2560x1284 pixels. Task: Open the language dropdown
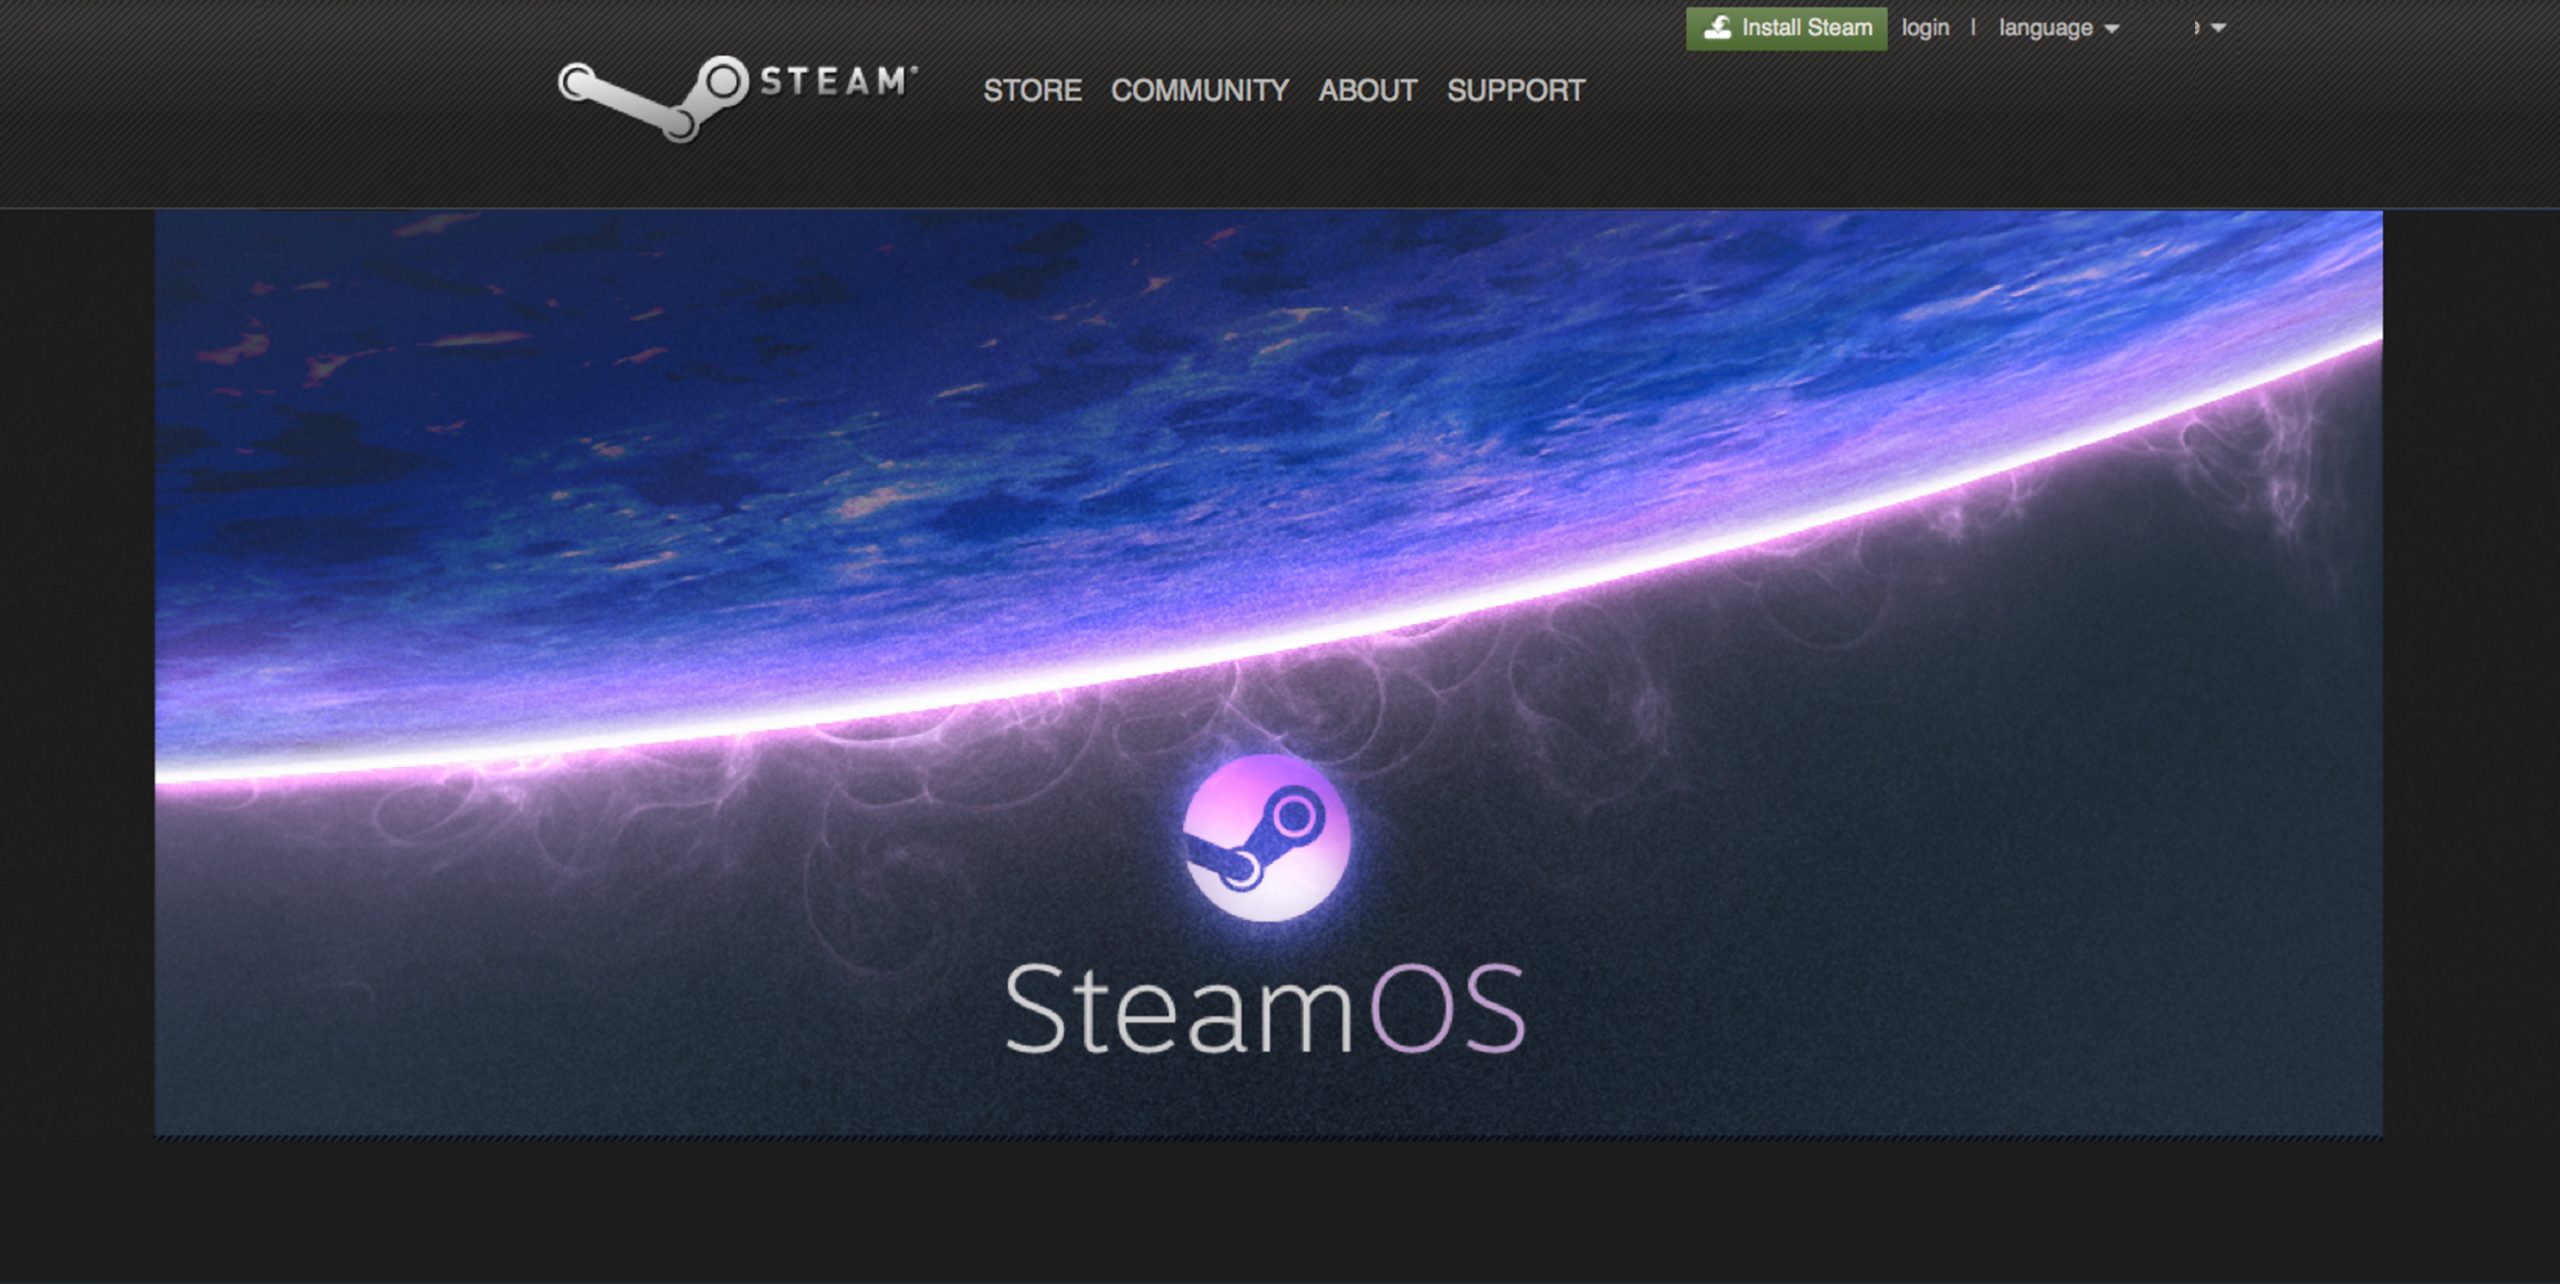[2045, 28]
